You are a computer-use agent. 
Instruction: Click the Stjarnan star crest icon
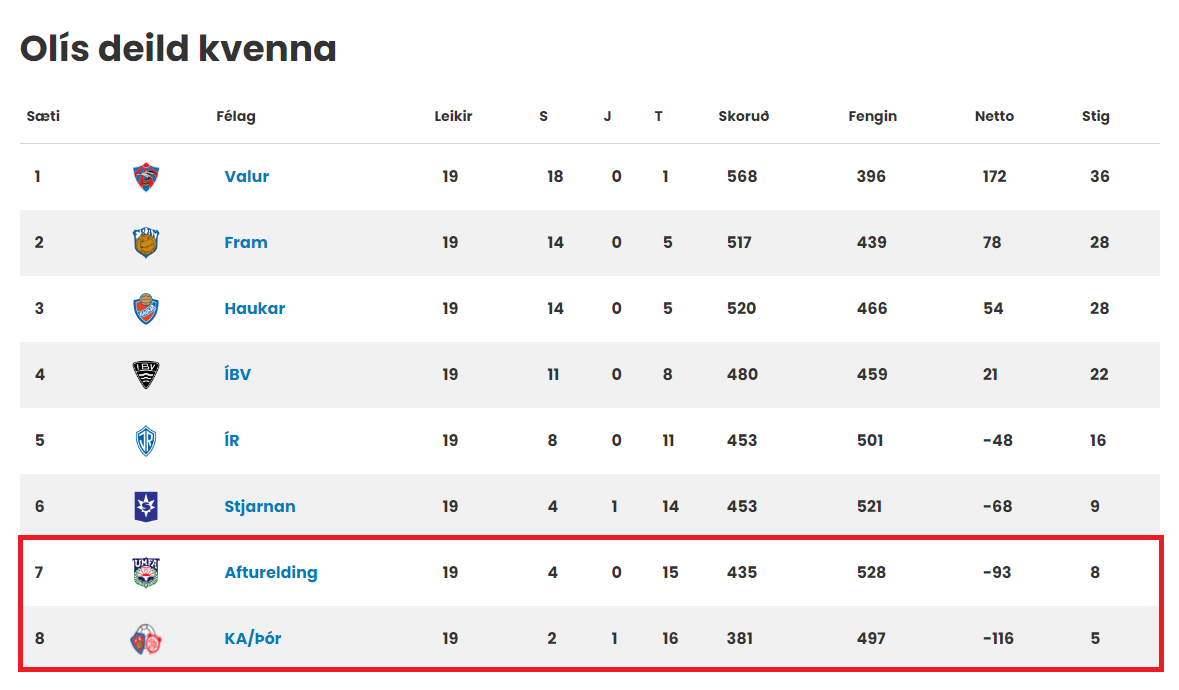(x=146, y=507)
